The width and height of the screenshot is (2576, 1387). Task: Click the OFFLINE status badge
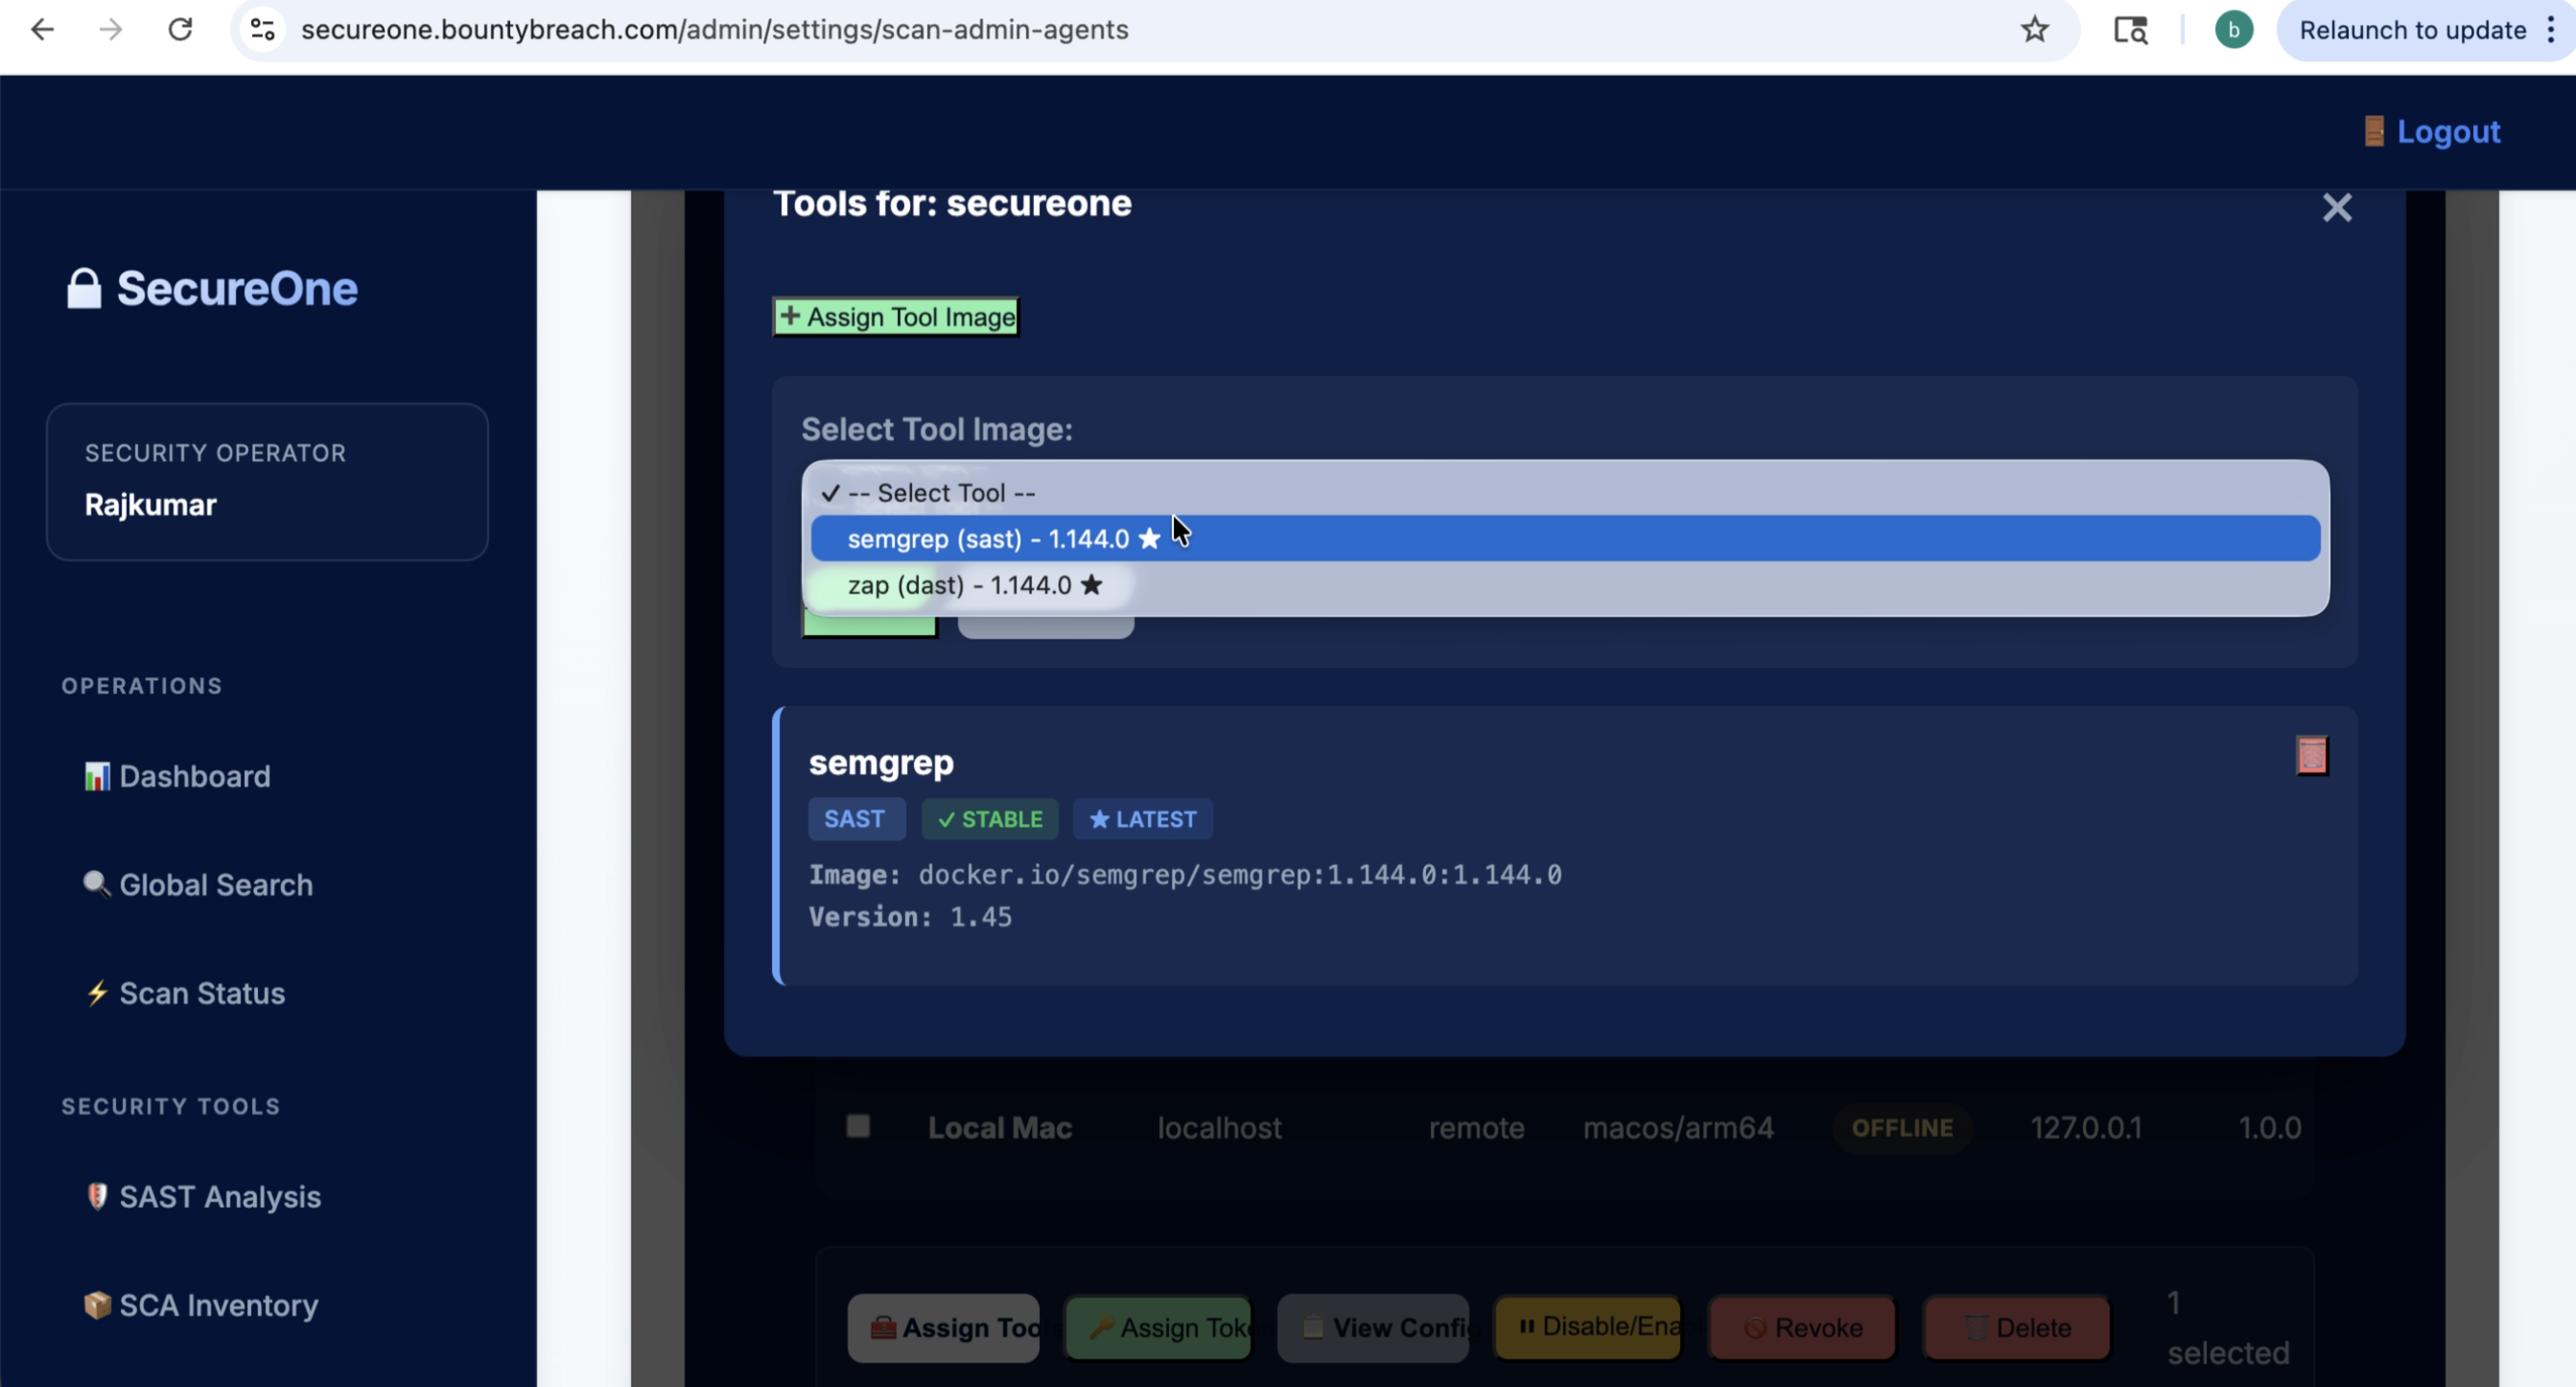tap(1902, 1128)
